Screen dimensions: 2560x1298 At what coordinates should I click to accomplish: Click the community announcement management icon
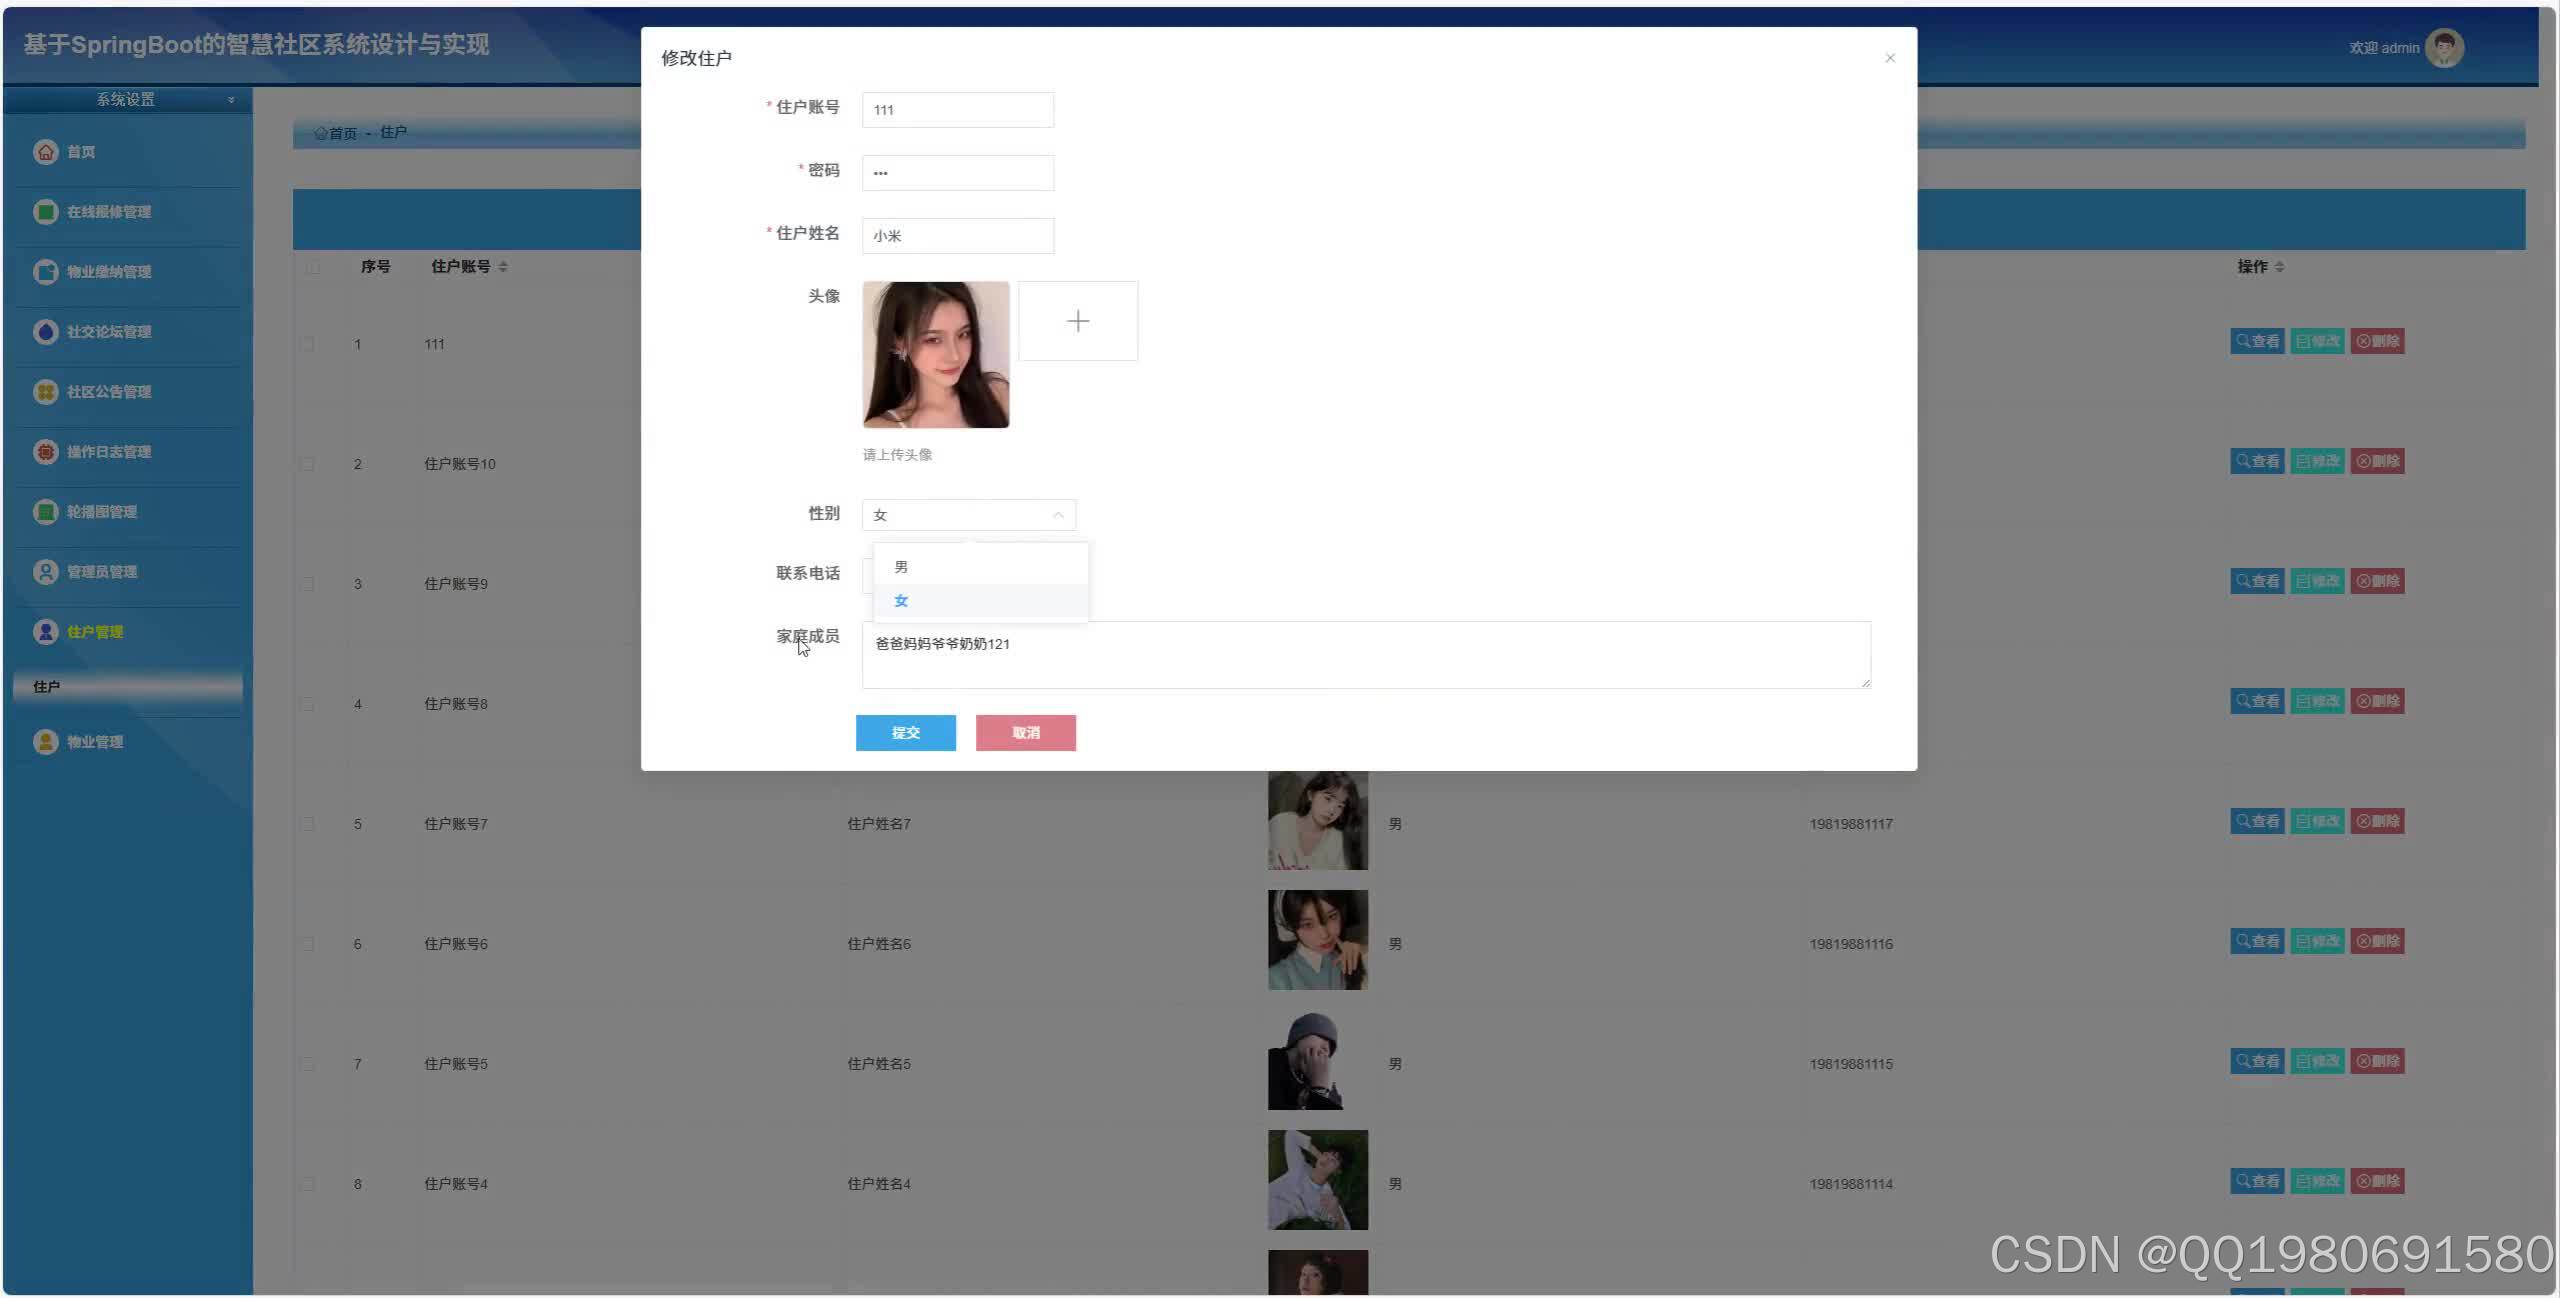tap(45, 392)
